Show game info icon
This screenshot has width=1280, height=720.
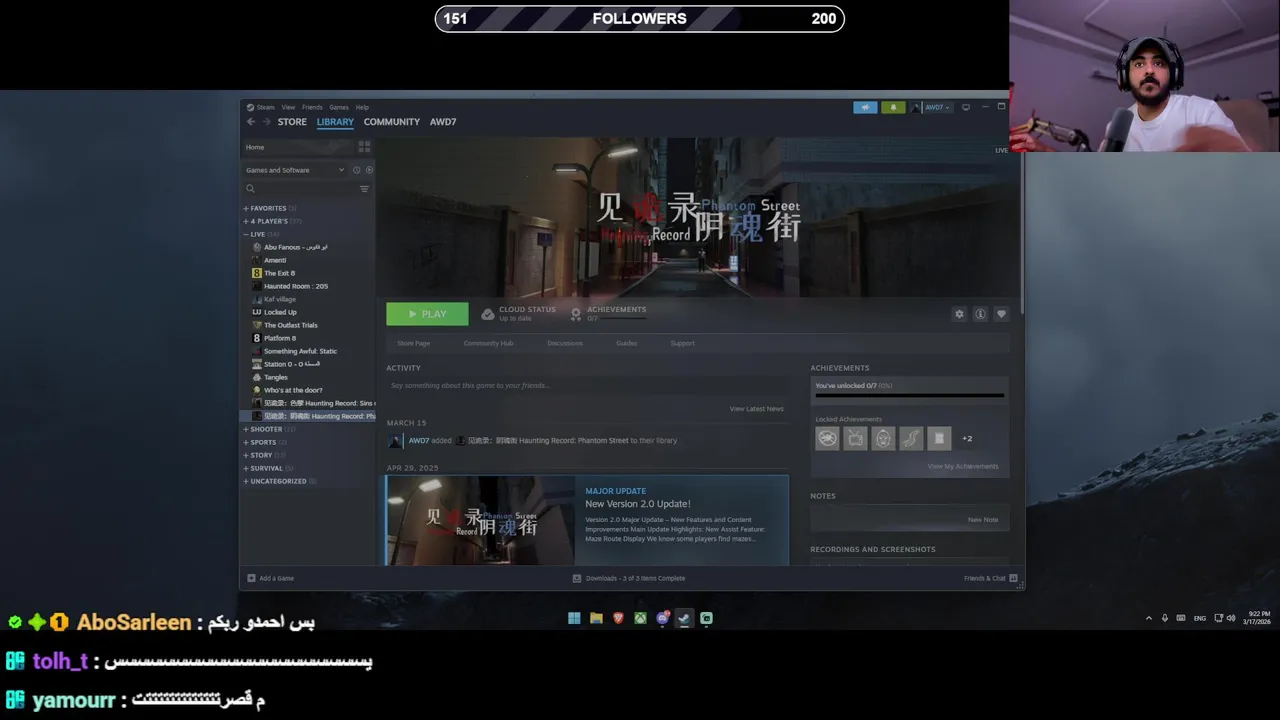980,314
